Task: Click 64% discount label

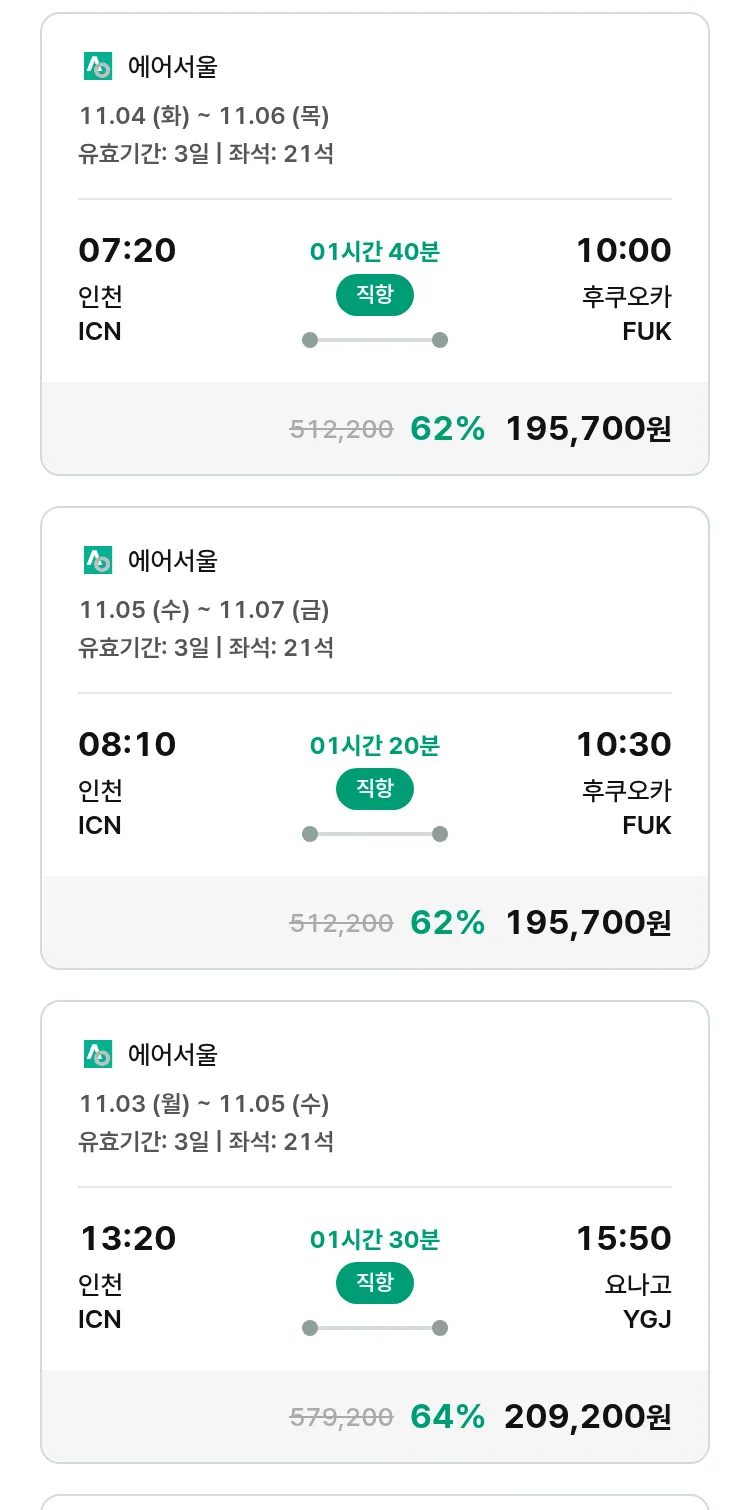Action: (x=447, y=1417)
